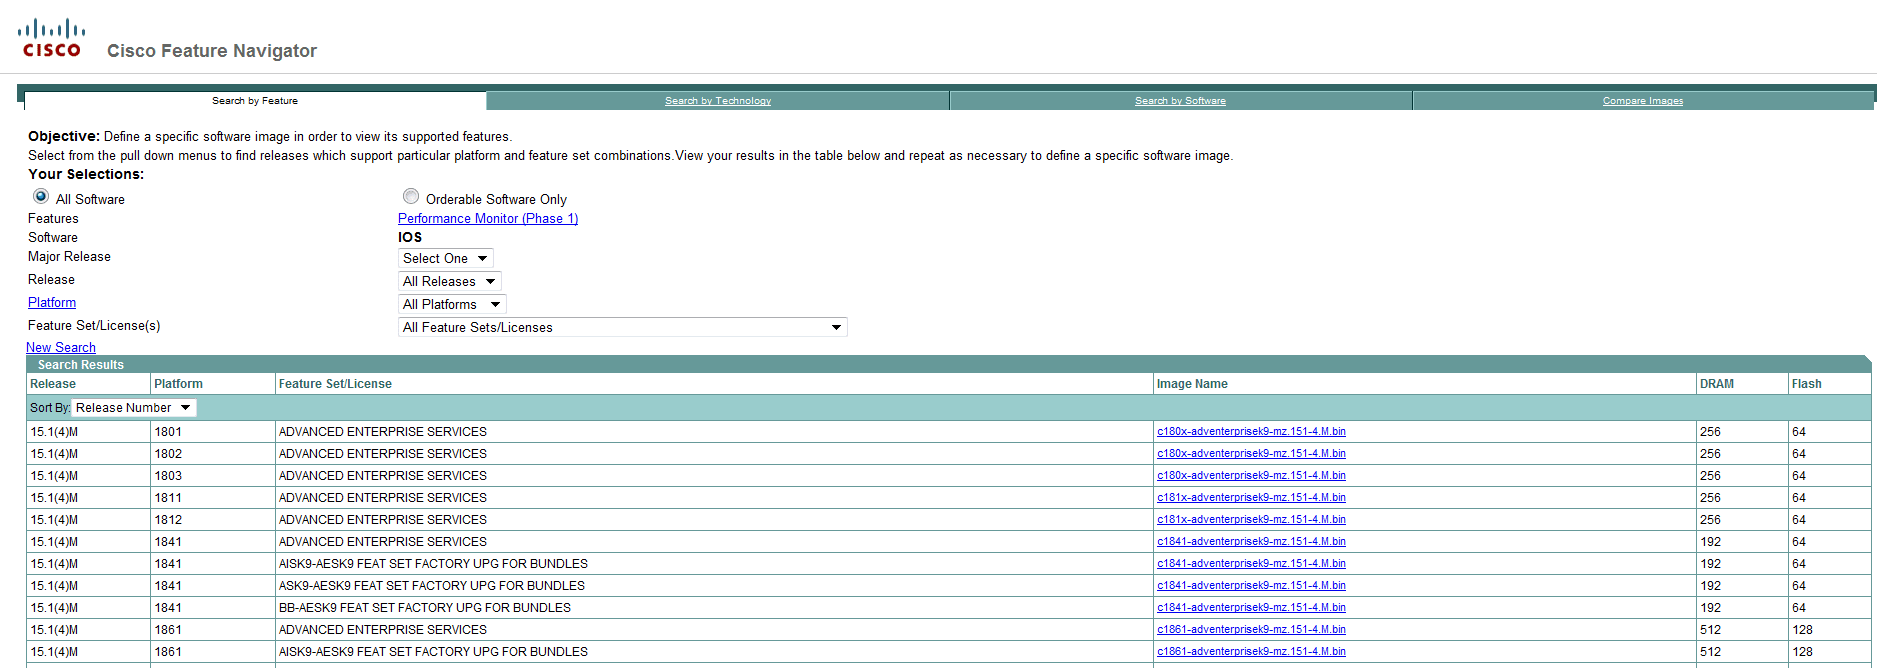This screenshot has width=1877, height=668.
Task: Start a New Search
Action: tap(61, 347)
